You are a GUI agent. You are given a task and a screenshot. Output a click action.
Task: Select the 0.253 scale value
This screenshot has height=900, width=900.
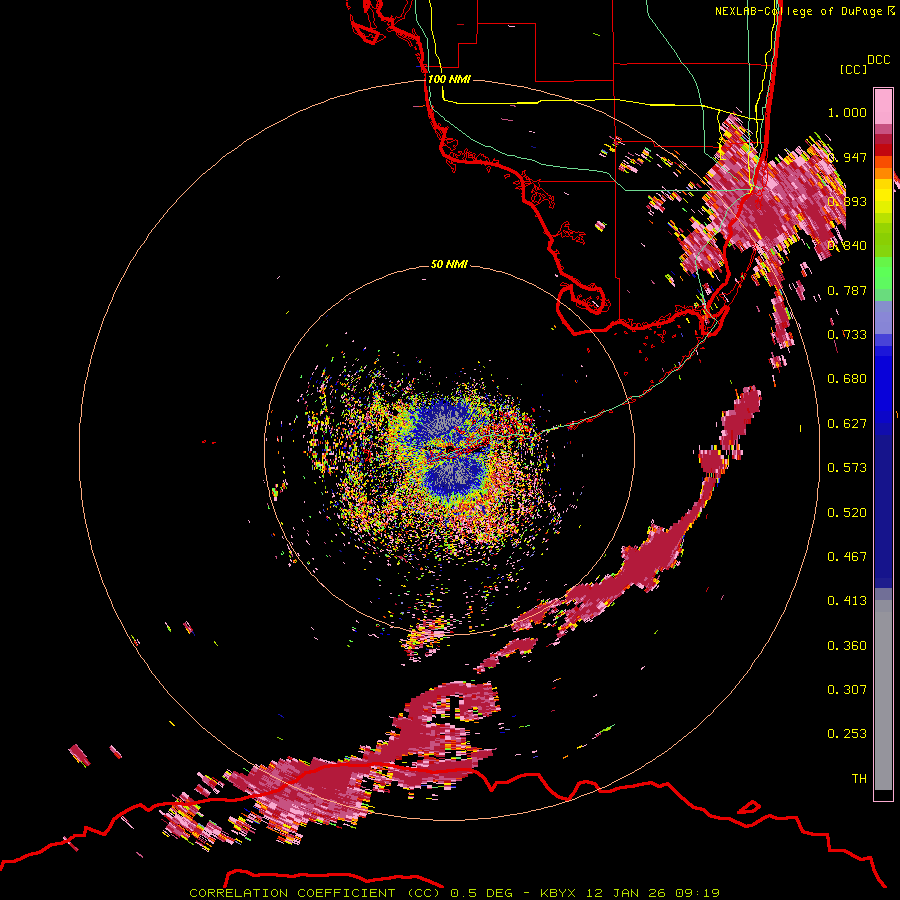click(847, 734)
